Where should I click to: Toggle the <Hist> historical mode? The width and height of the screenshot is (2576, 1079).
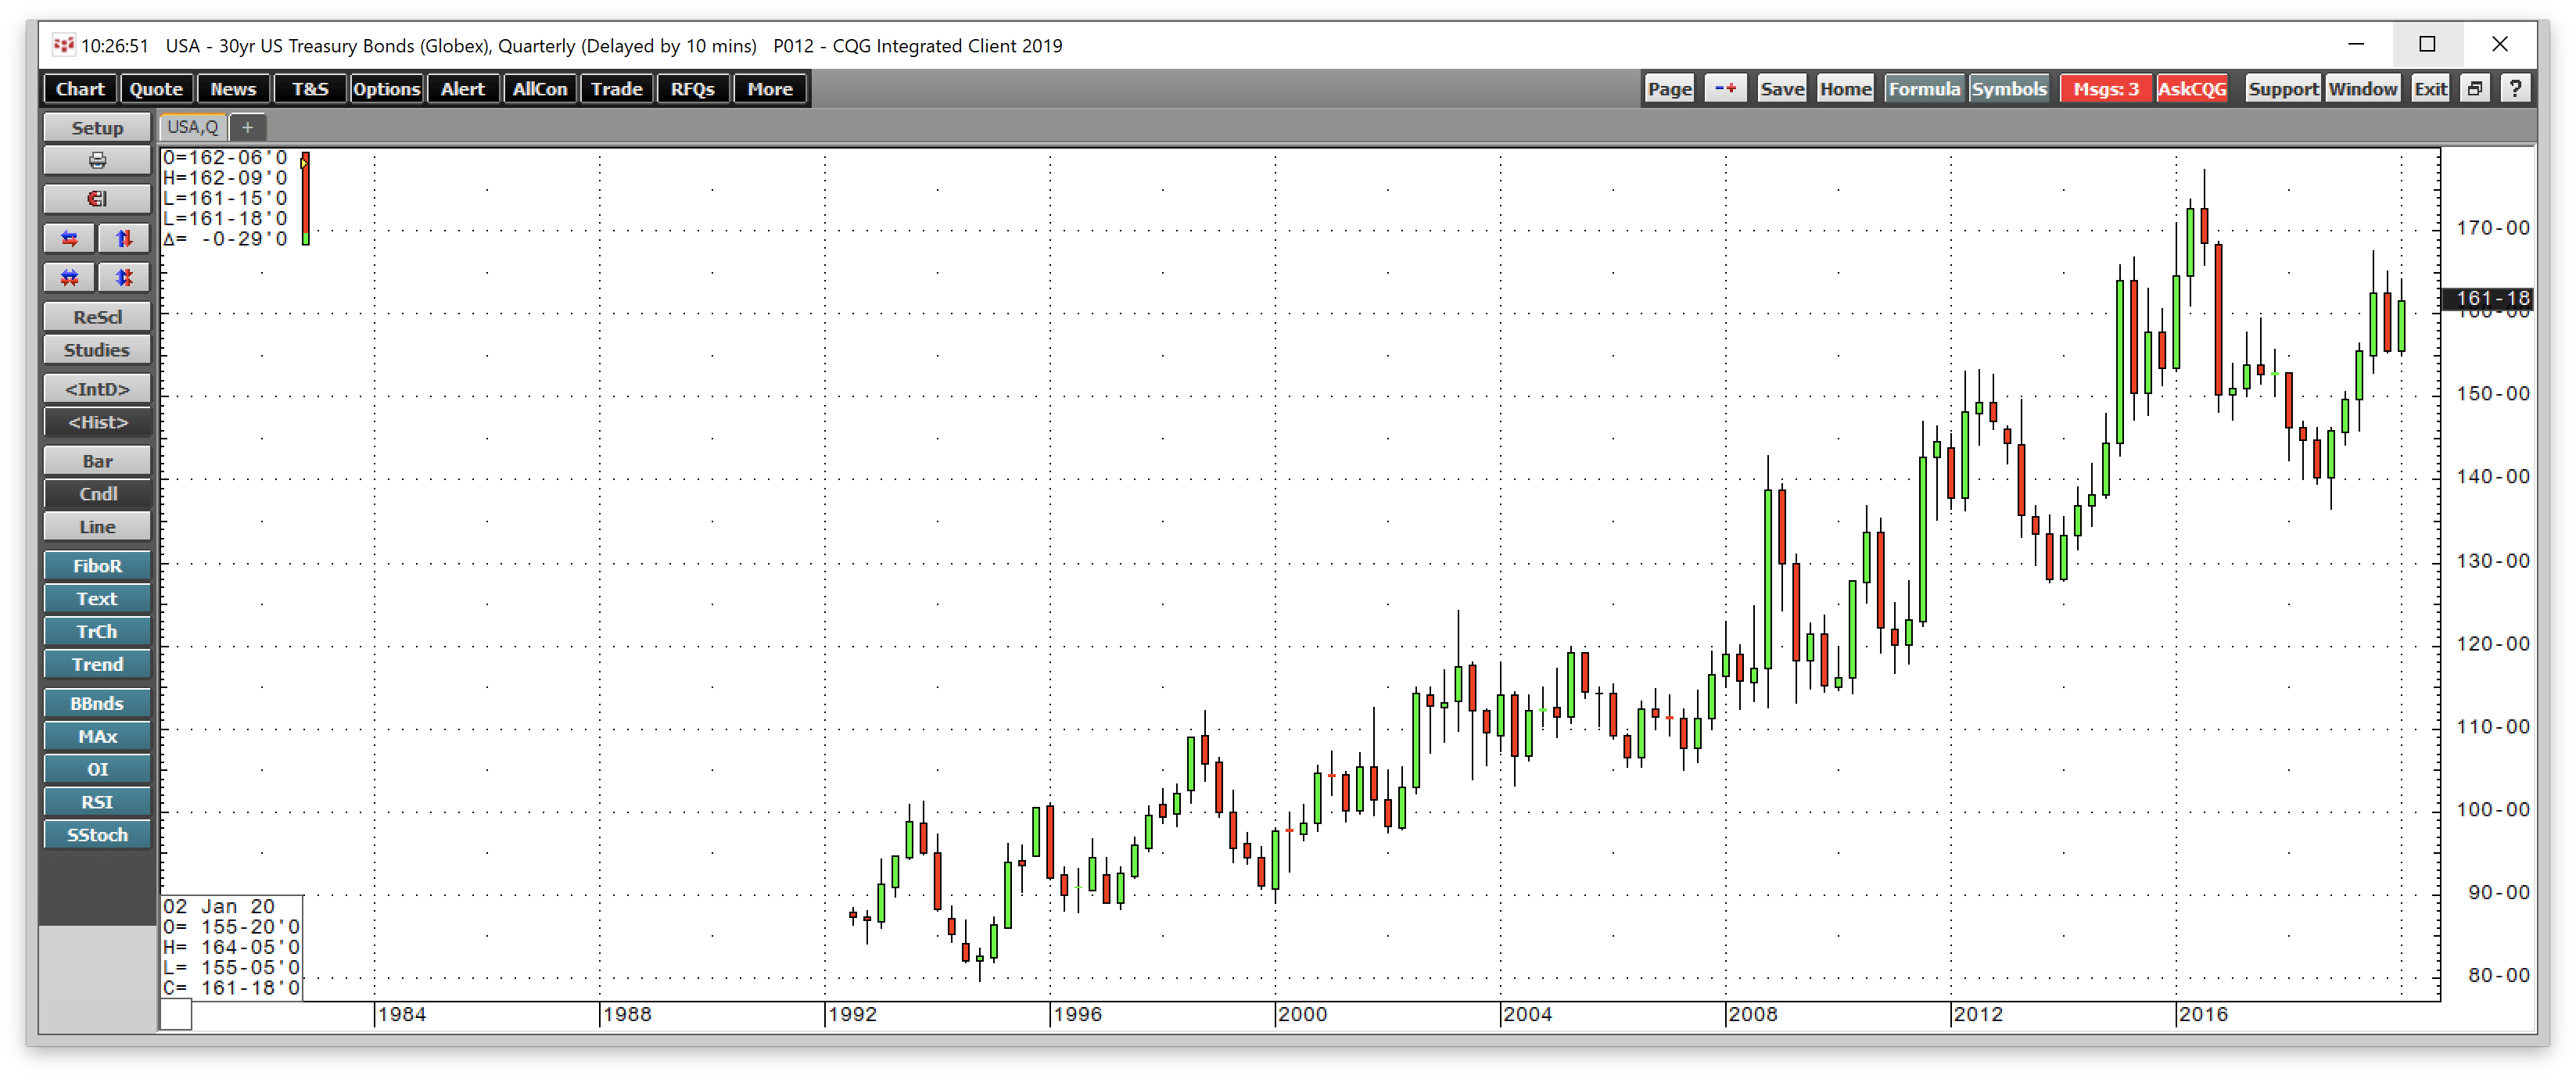(x=97, y=422)
